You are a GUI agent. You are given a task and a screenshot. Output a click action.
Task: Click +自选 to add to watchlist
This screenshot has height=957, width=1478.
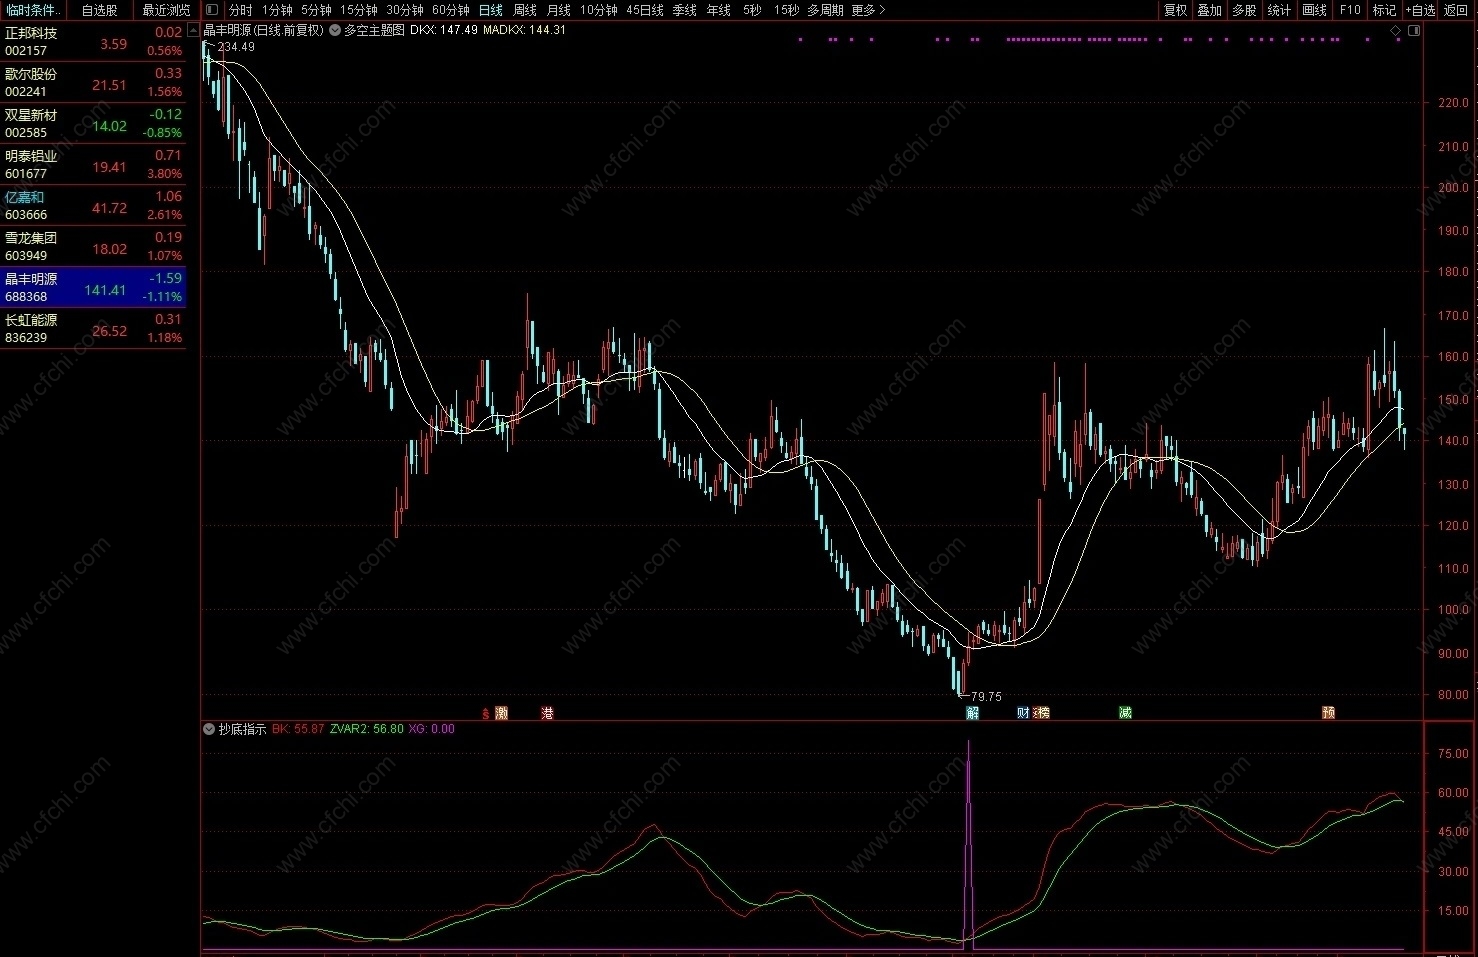coord(1421,10)
